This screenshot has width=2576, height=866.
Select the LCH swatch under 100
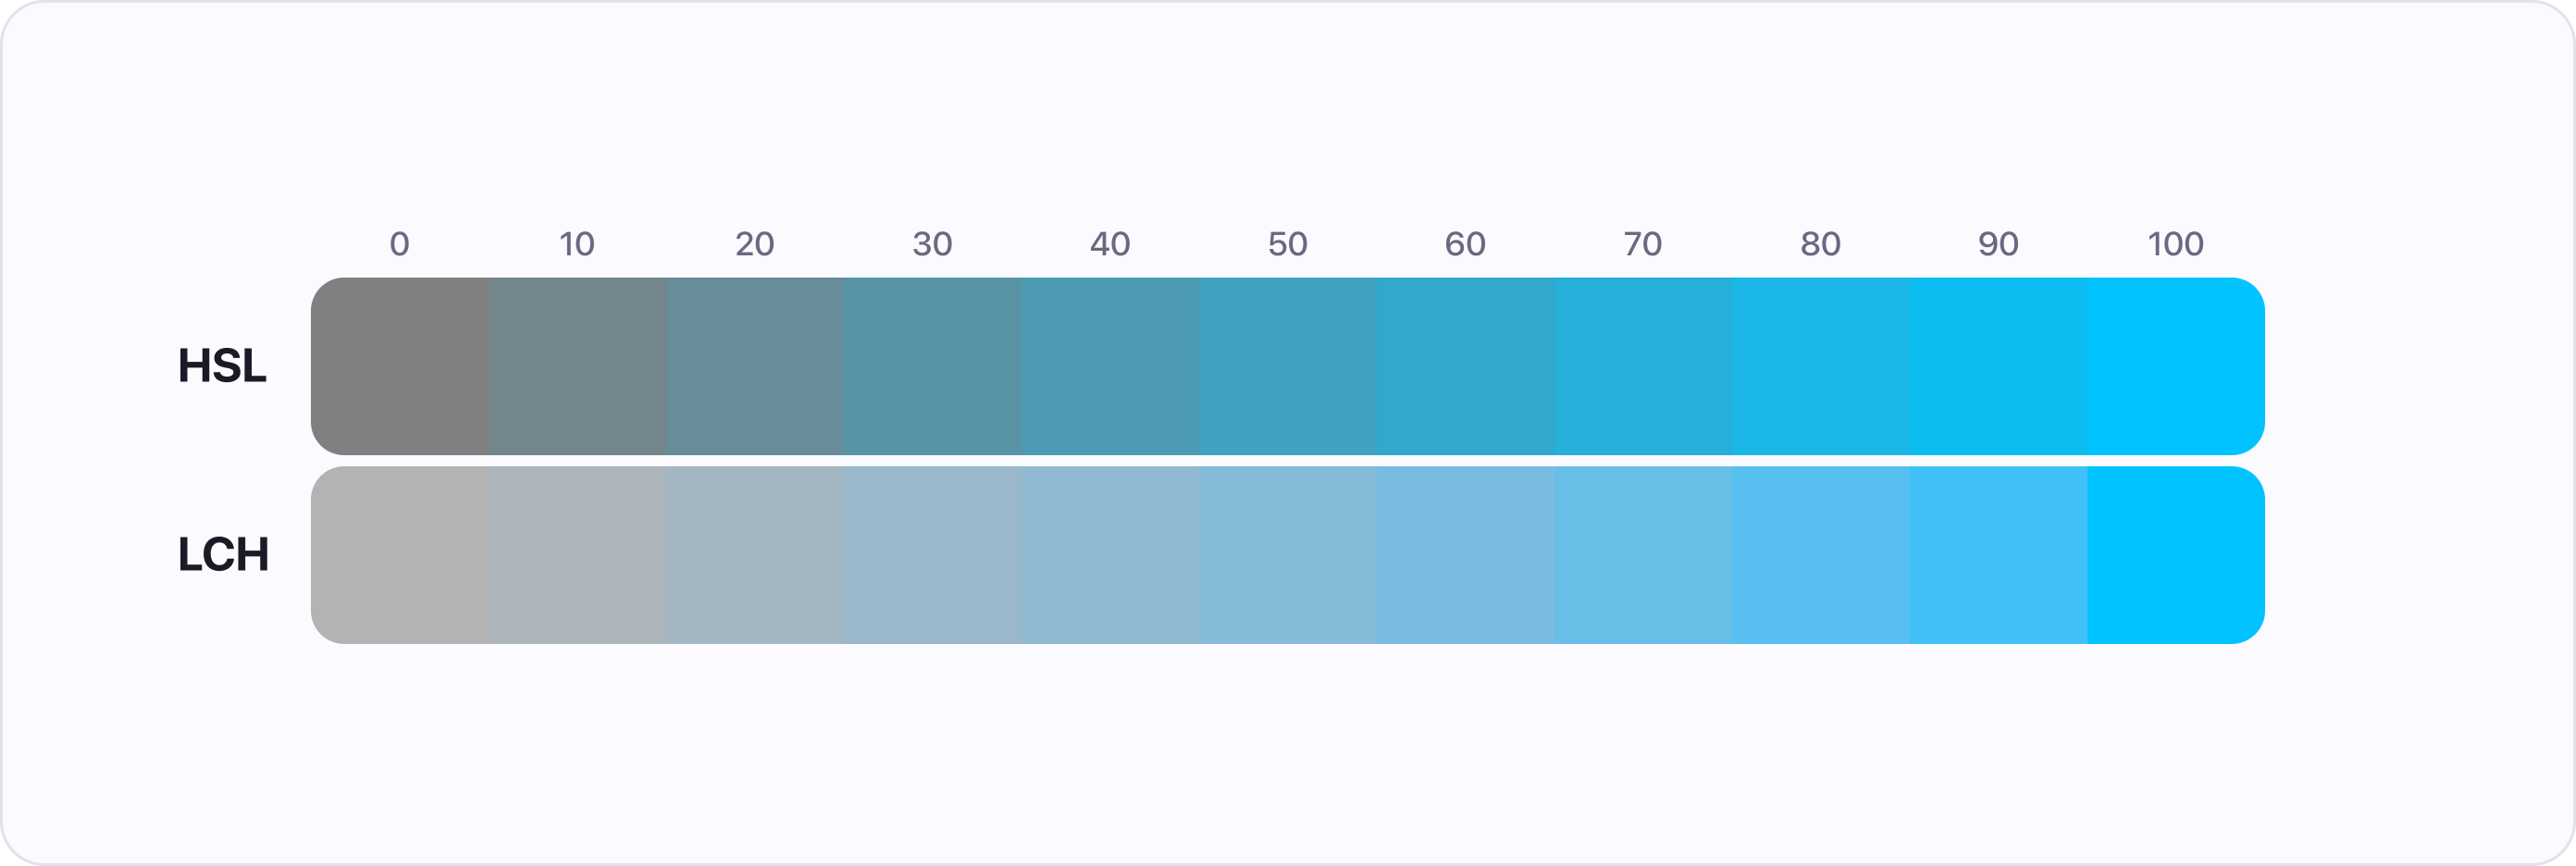[2176, 555]
